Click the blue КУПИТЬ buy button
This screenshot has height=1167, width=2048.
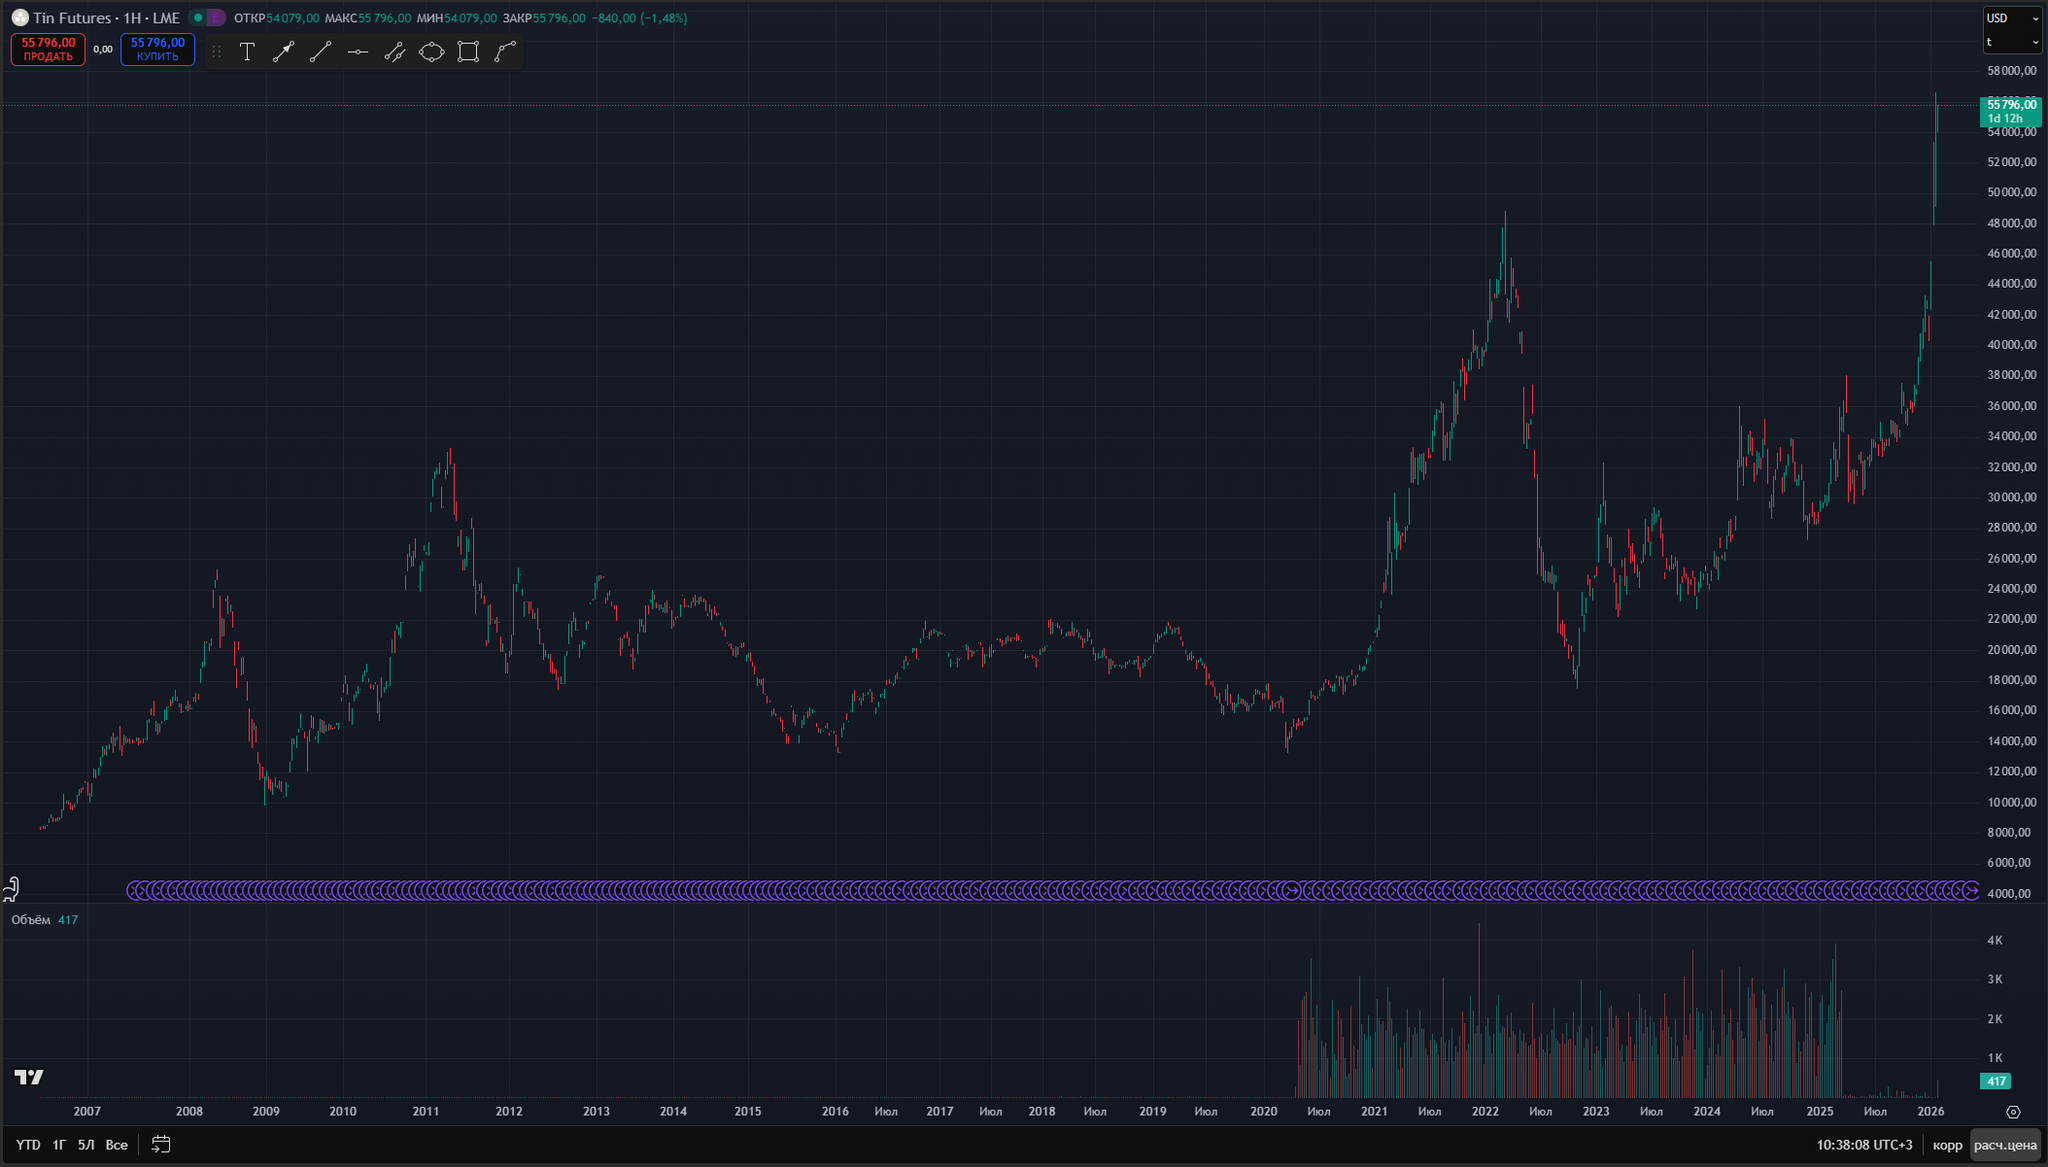[x=158, y=49]
